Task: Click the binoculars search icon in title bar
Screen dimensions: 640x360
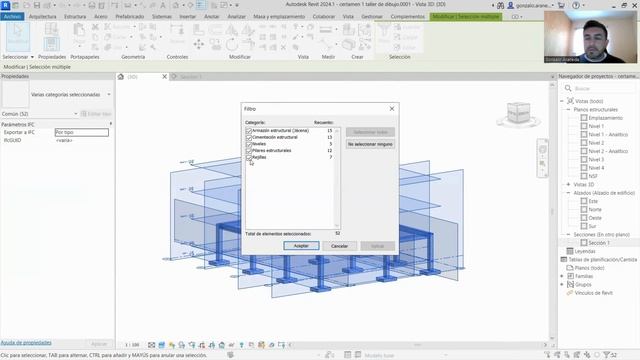Action: pos(500,5)
